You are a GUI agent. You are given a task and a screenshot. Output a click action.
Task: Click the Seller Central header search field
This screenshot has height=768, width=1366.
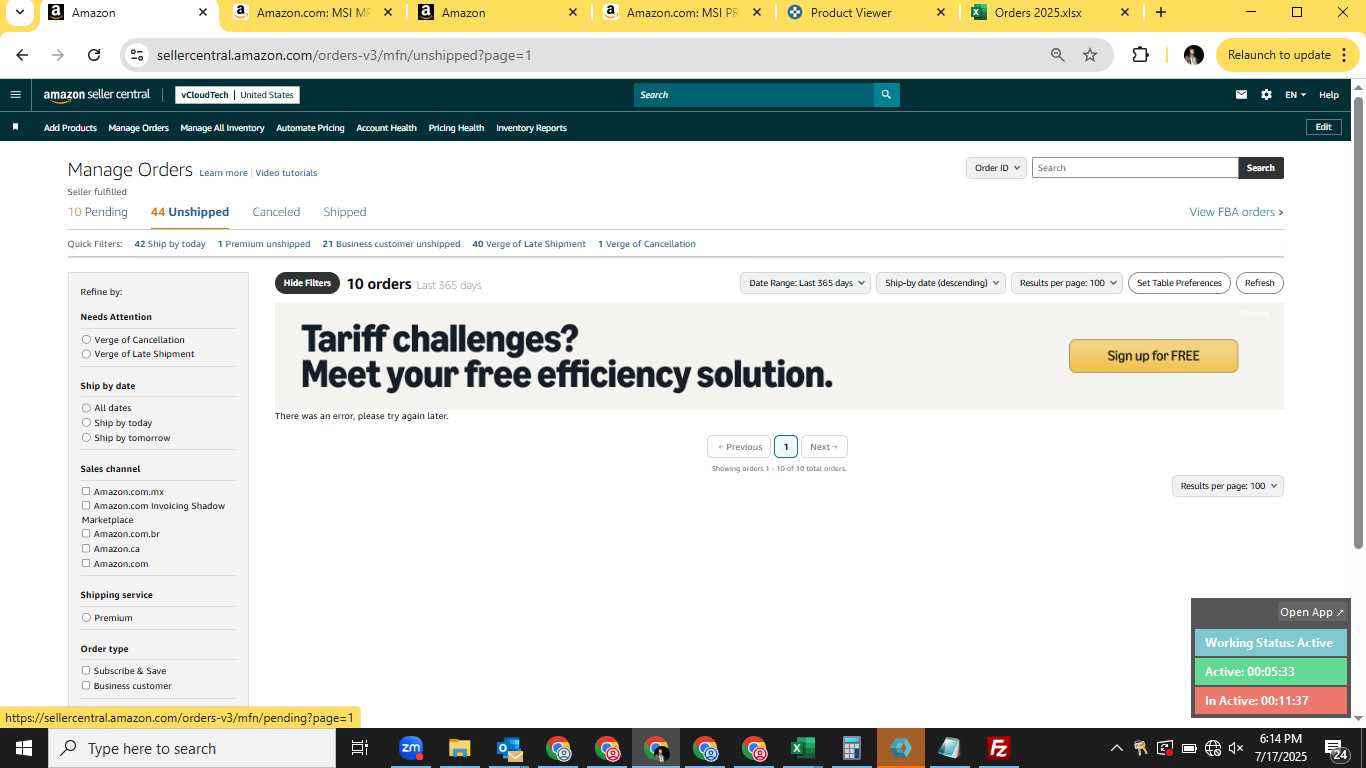[754, 95]
